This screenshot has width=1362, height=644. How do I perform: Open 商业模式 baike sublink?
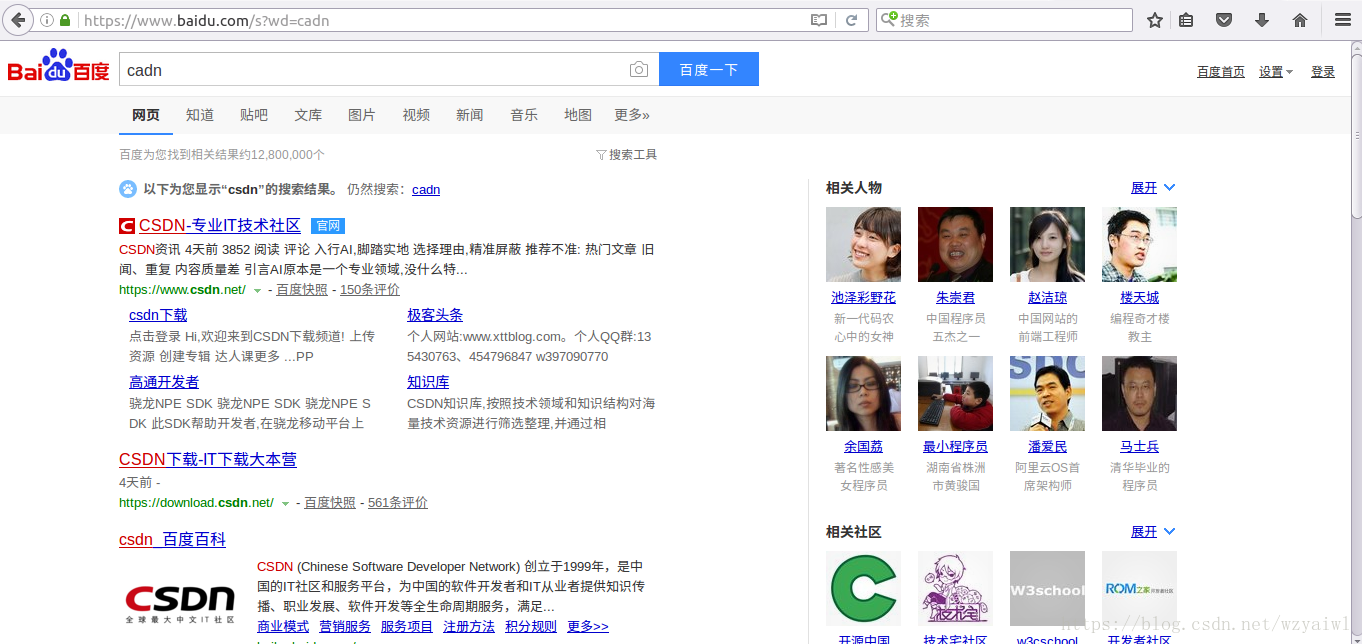(283, 627)
